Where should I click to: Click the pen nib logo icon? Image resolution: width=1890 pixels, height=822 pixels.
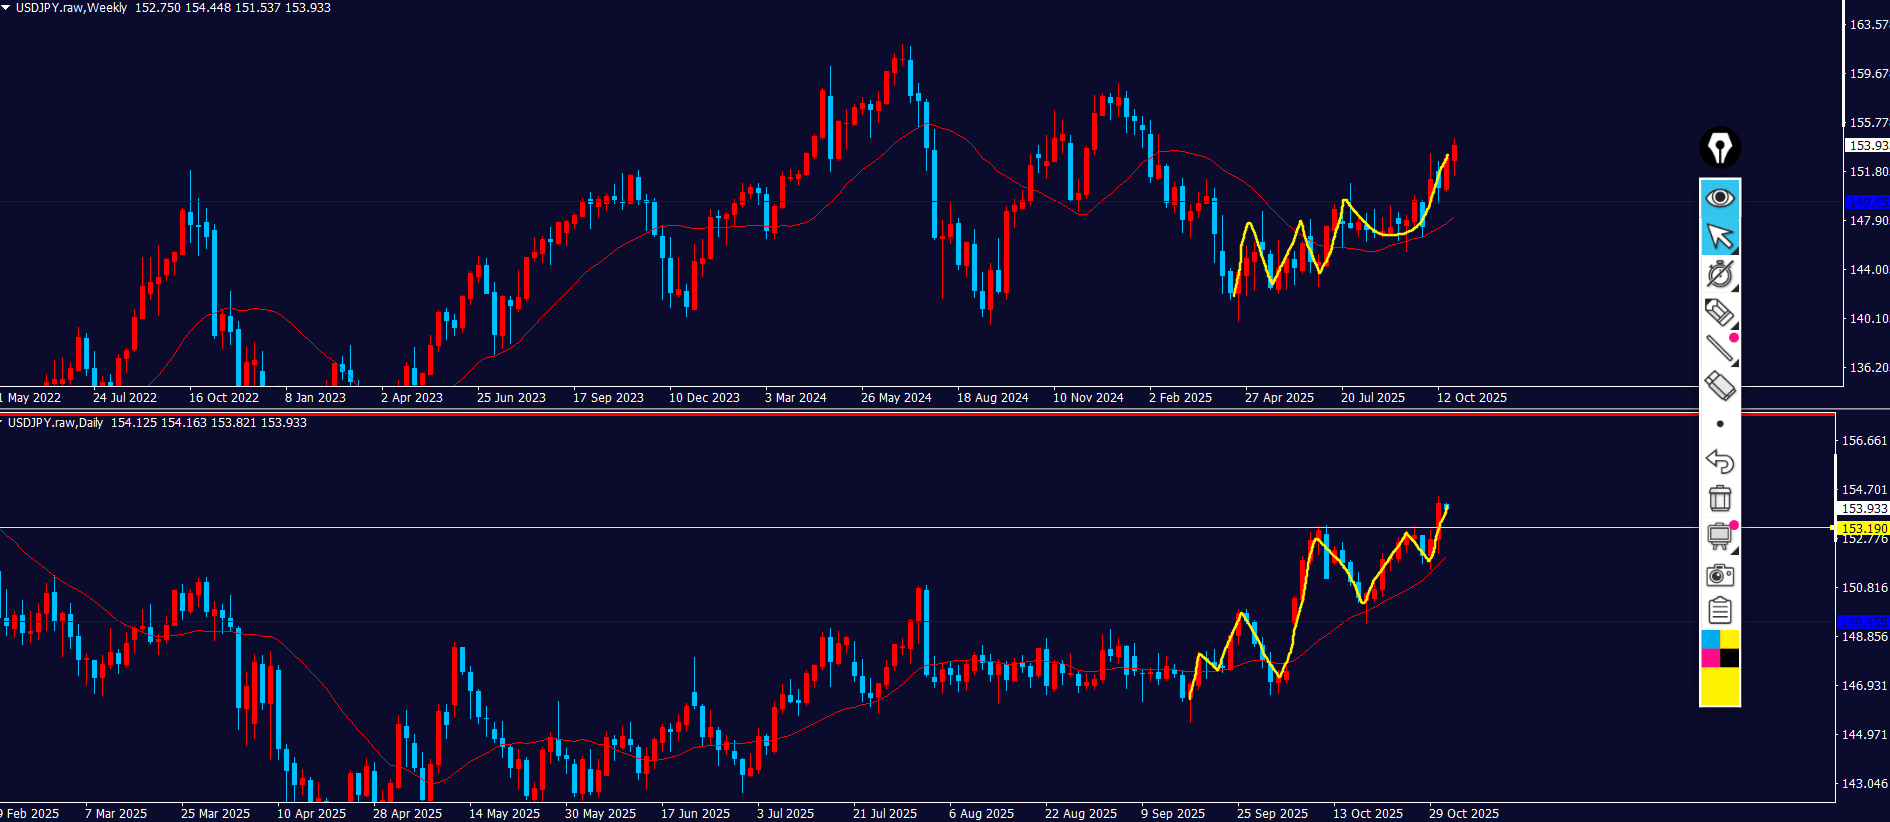point(1719,149)
